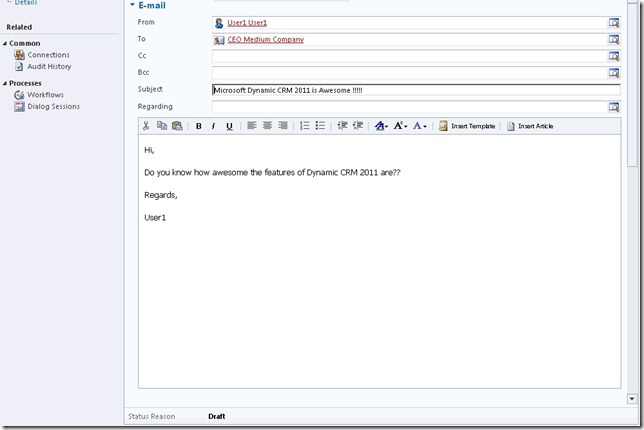This screenshot has height=430, width=644.
Task: Open Workflows under Processes
Action: pos(45,94)
